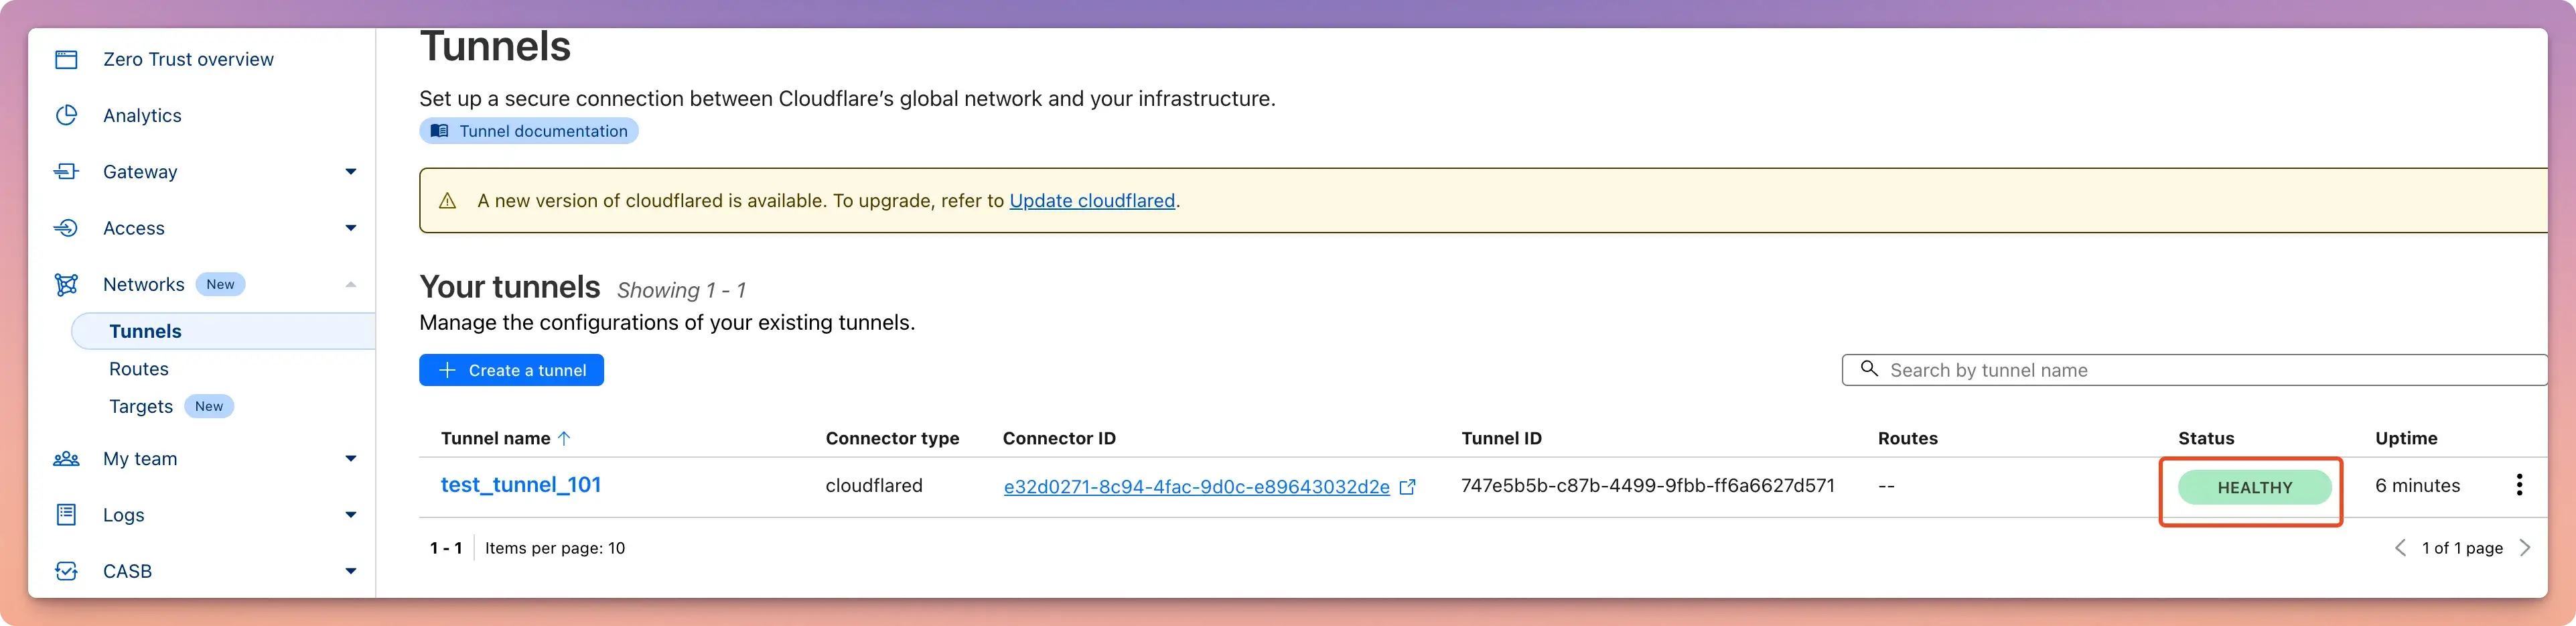Select Tunnels under Networks
This screenshot has width=2576, height=626.
click(x=223, y=331)
